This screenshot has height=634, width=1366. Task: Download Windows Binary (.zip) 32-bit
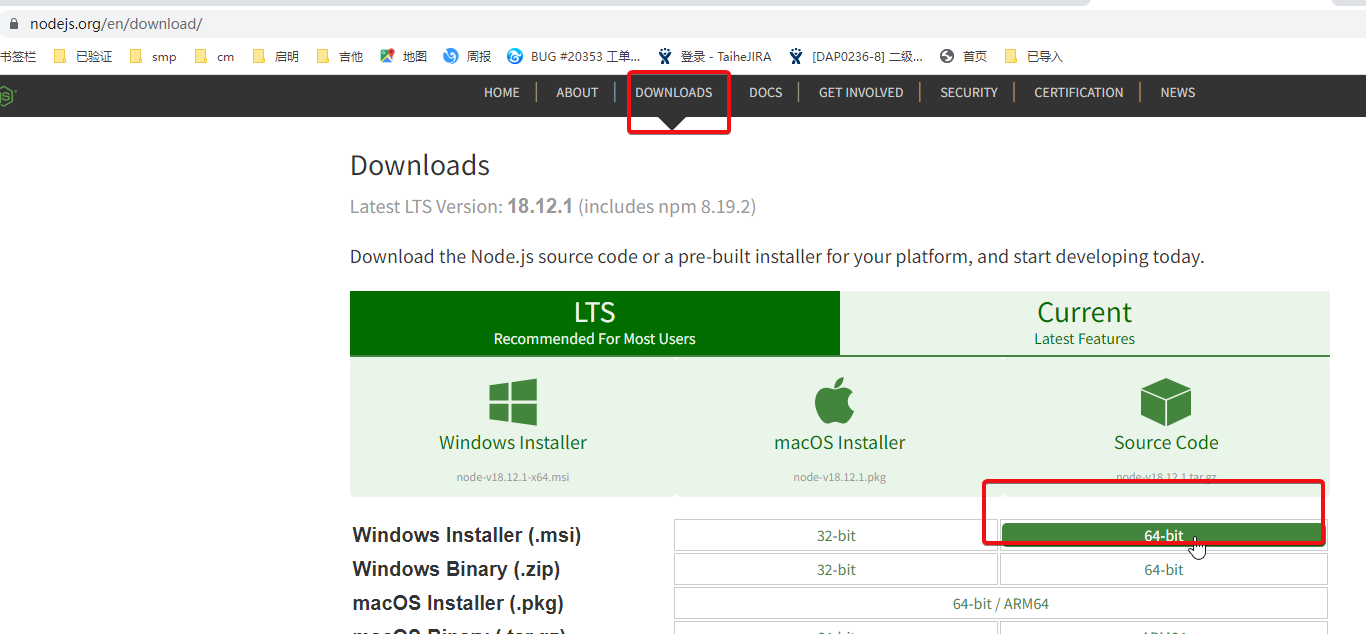click(836, 569)
